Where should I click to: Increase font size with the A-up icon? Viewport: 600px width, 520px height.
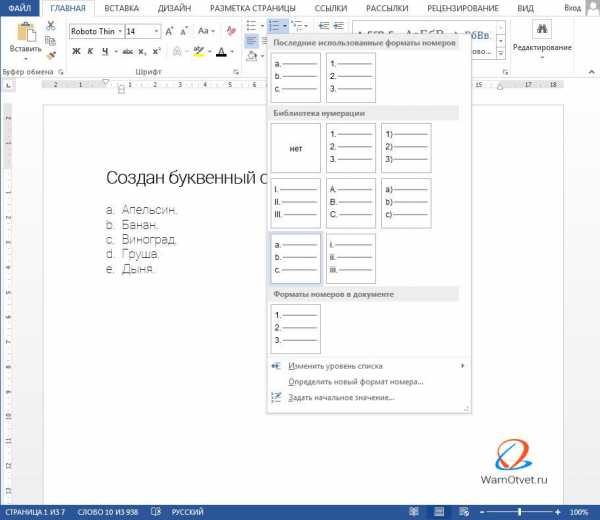pyautogui.click(x=170, y=31)
